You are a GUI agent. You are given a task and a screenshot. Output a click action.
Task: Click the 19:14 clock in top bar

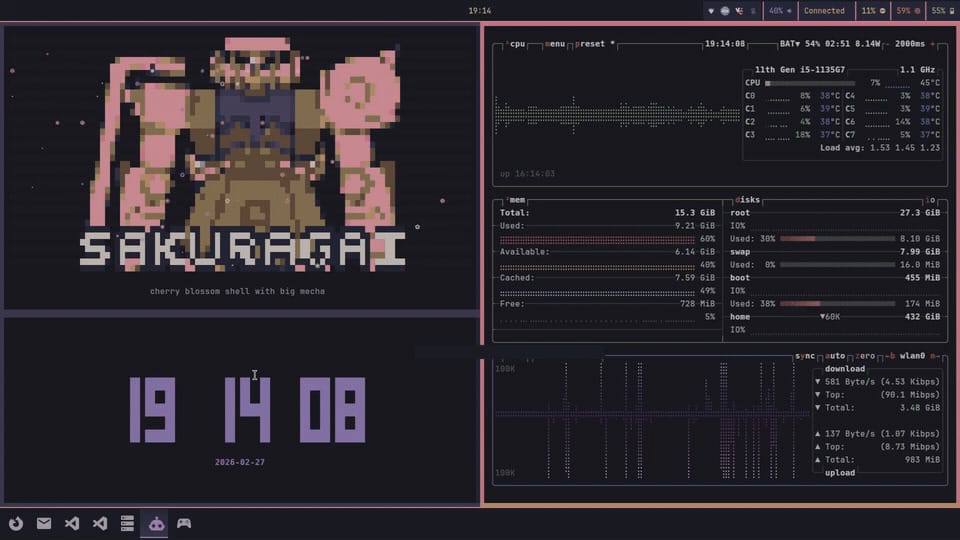coord(479,11)
